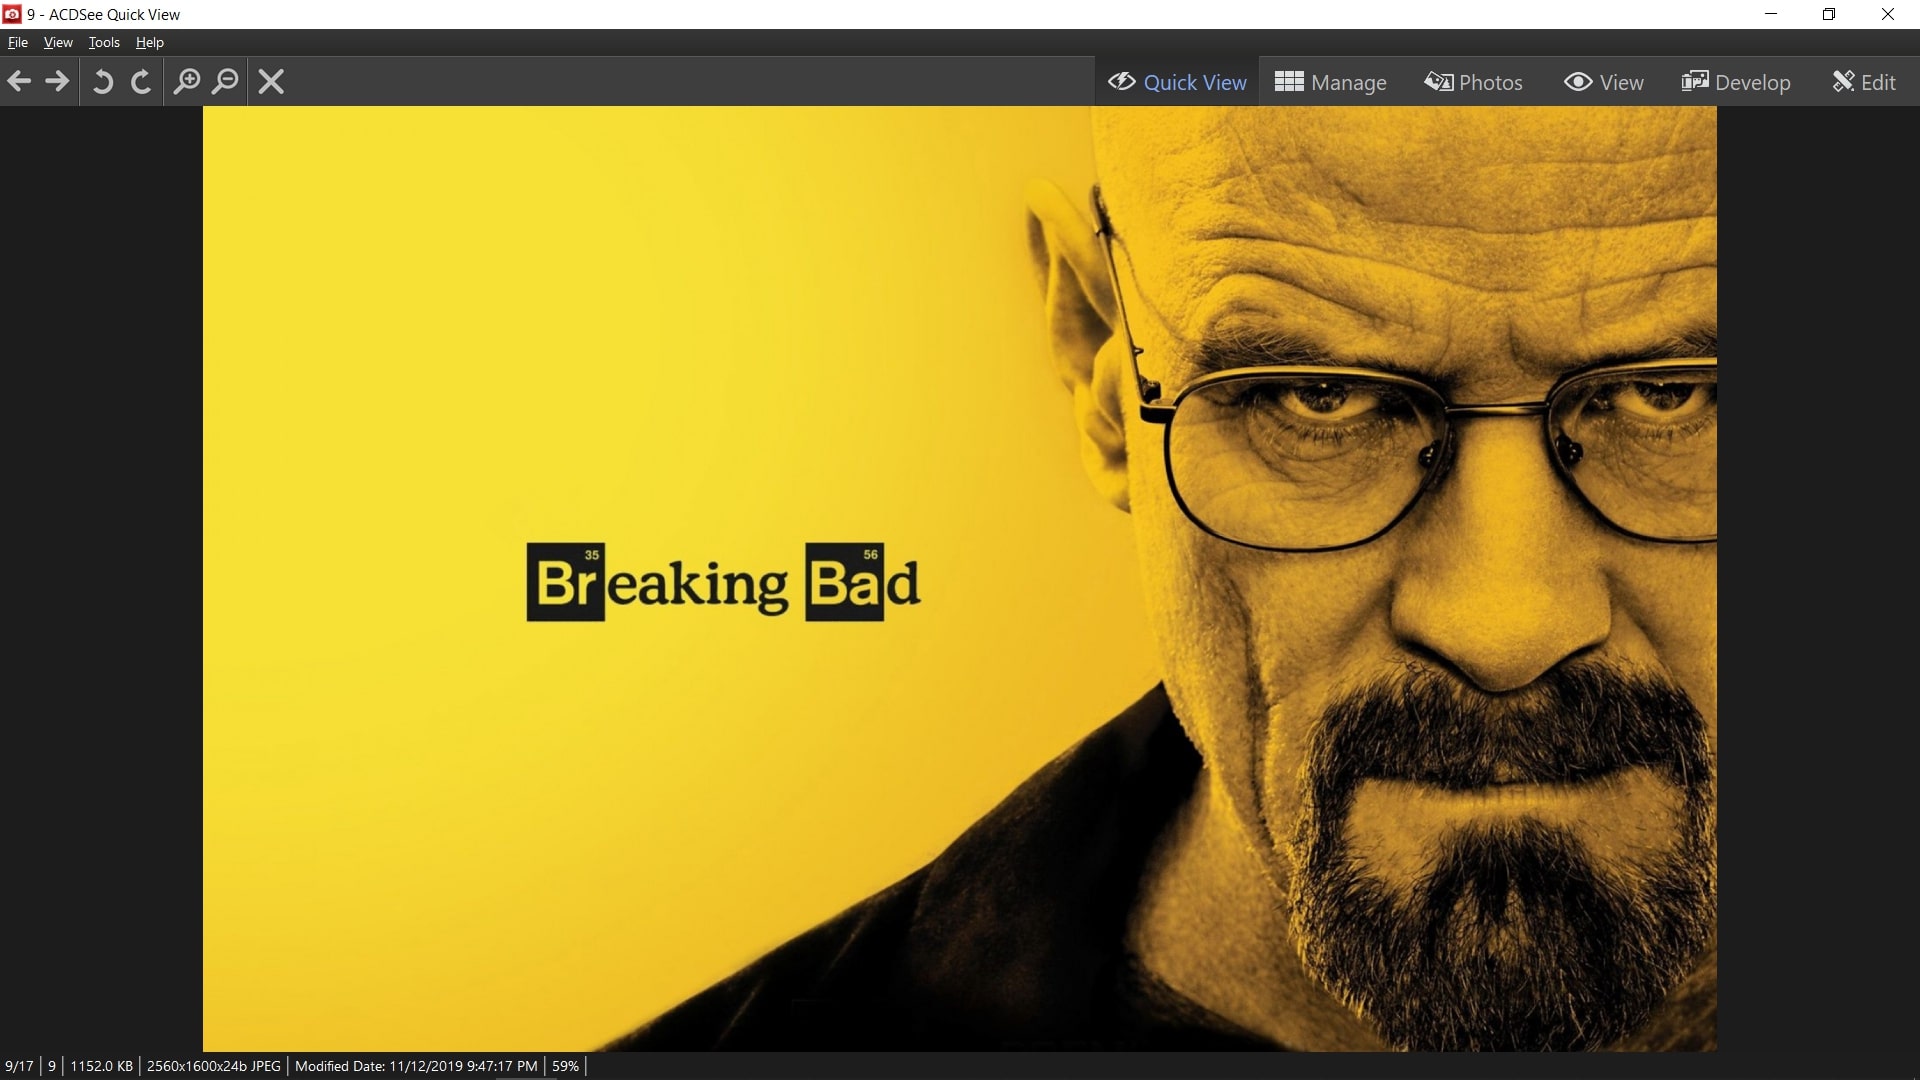Click the ACDSee app icon in title bar
Image resolution: width=1920 pixels, height=1080 pixels.
(x=12, y=14)
